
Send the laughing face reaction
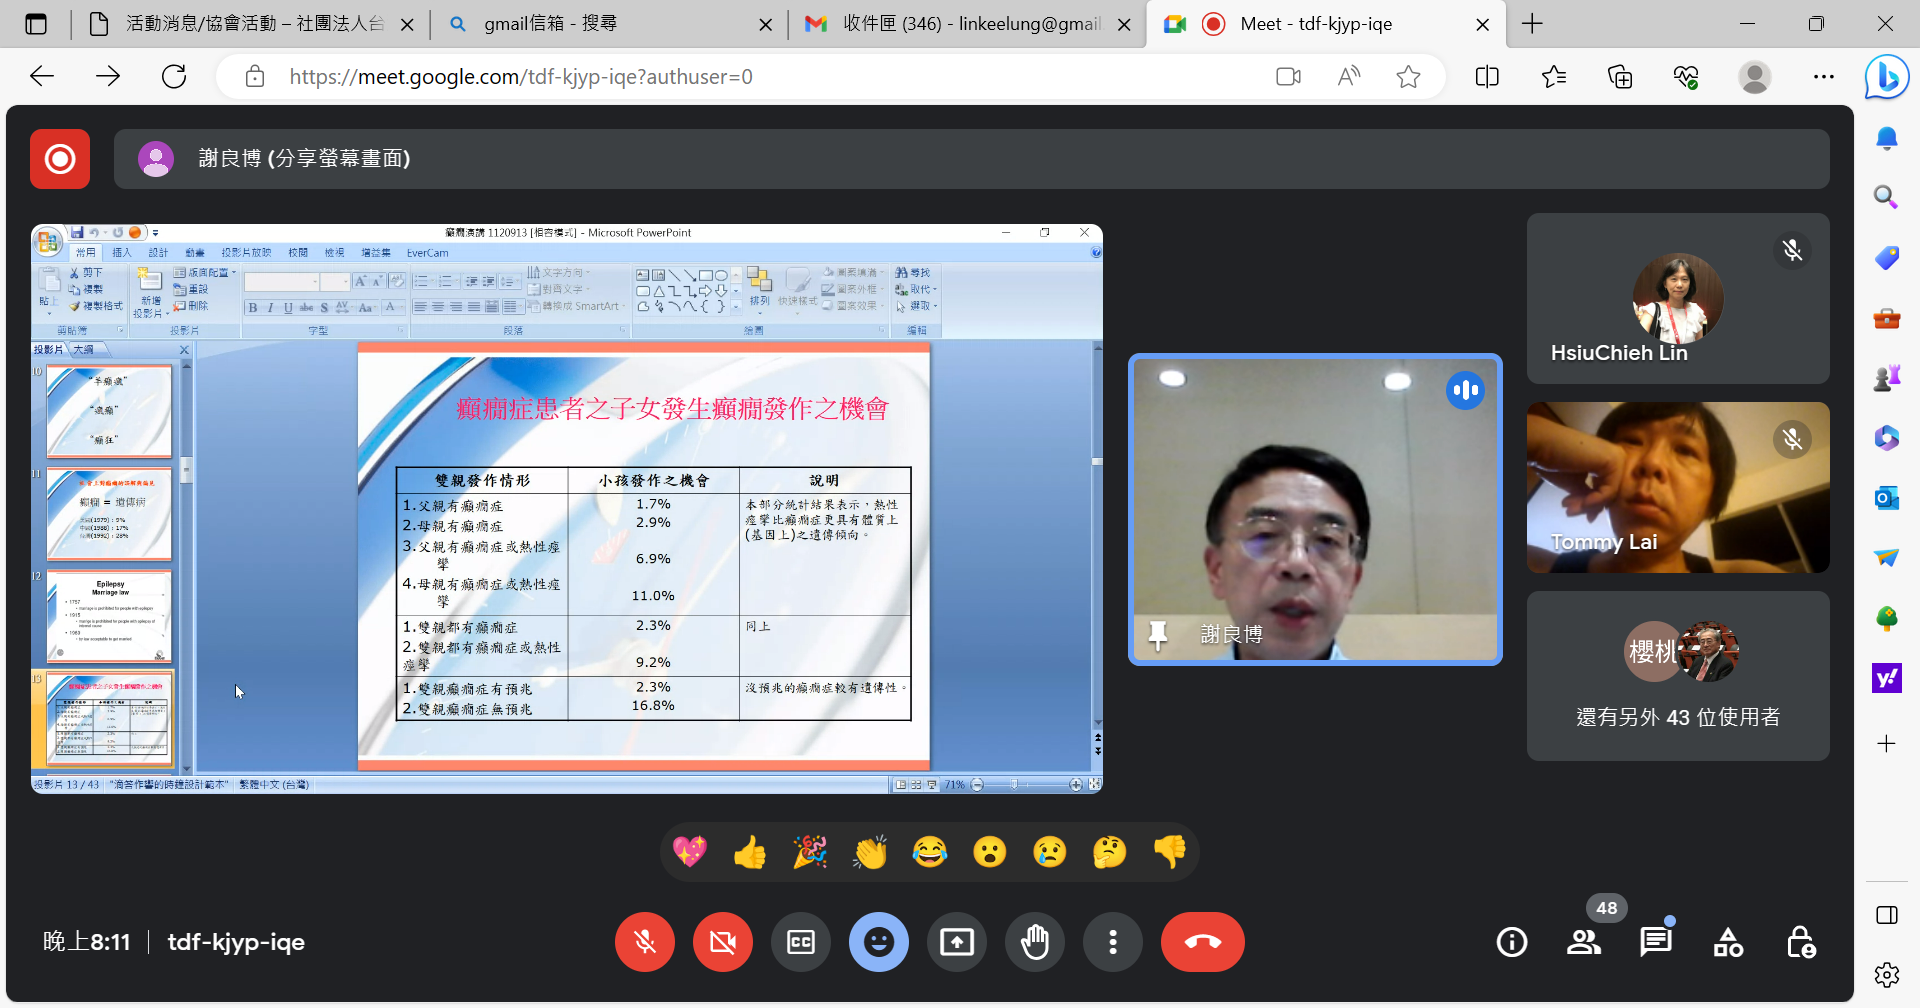930,852
